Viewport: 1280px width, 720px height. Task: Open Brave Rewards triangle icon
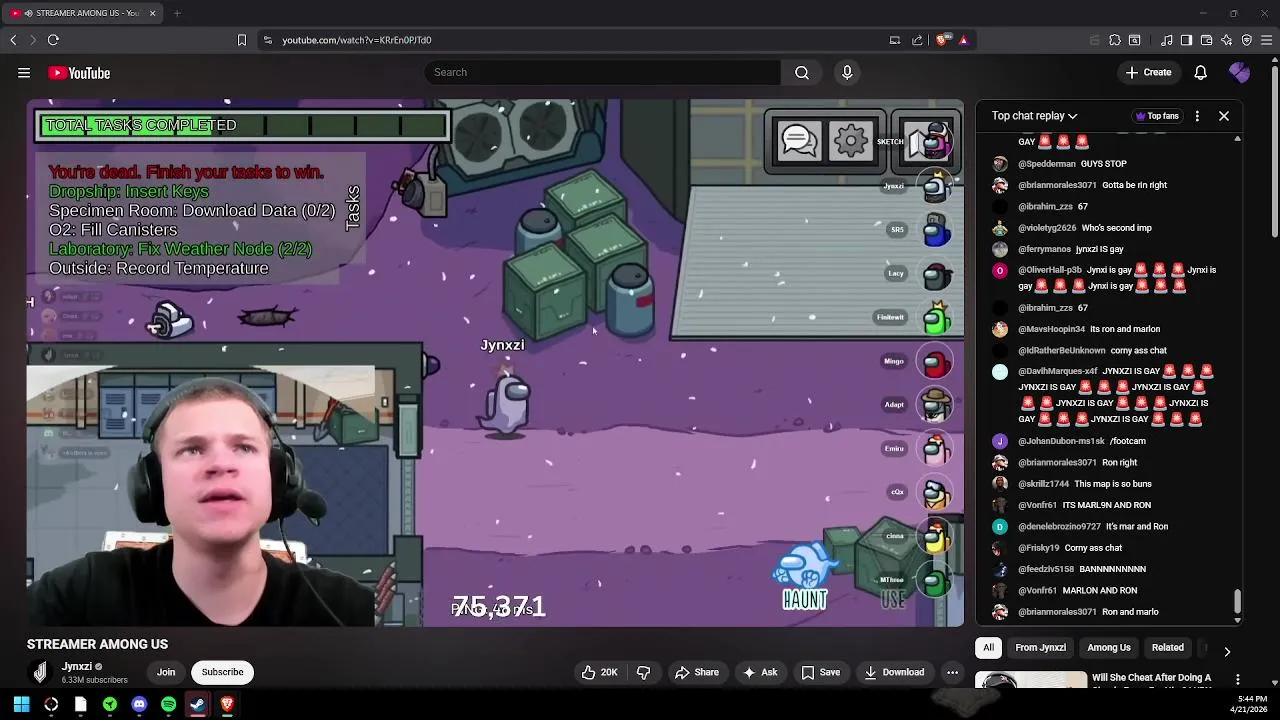pyautogui.click(x=963, y=40)
